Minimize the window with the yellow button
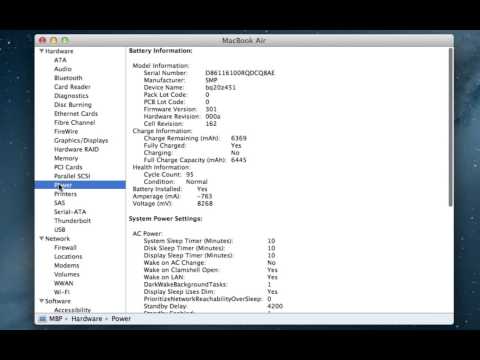Viewport: 480px width, 360px height. click(54, 41)
